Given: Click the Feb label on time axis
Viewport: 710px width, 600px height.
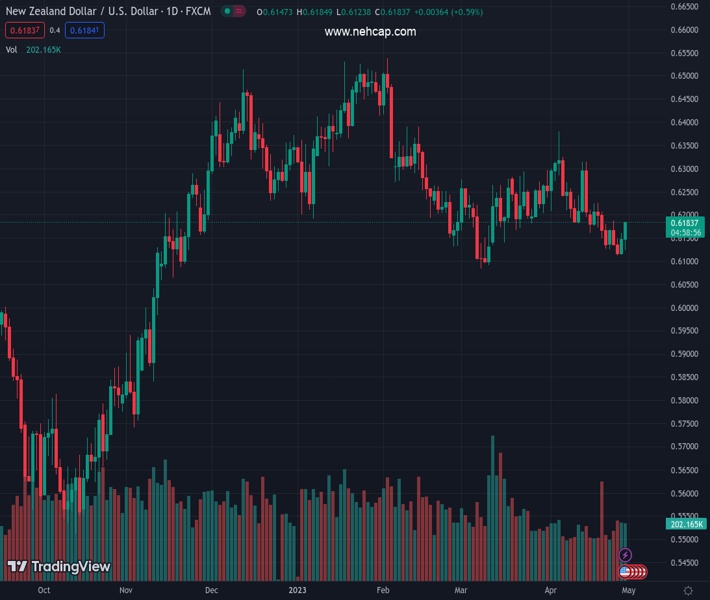Looking at the screenshot, I should 382,591.
